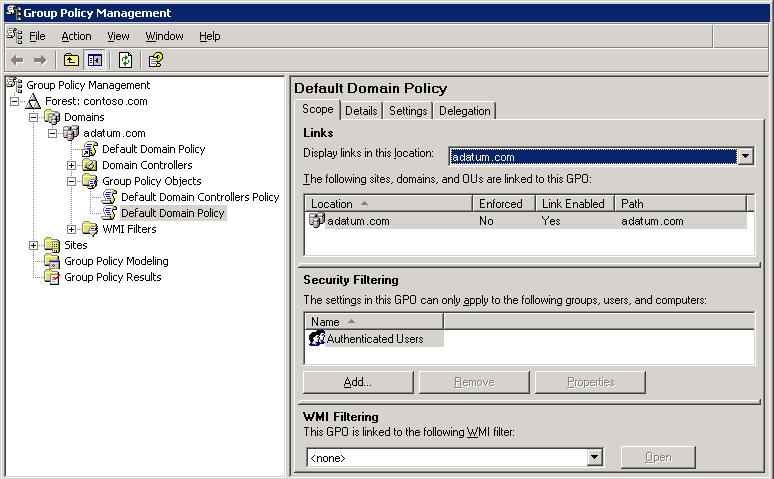The image size is (774, 479).
Task: Click the adatum.com Path cell in Links
Action: (652, 221)
